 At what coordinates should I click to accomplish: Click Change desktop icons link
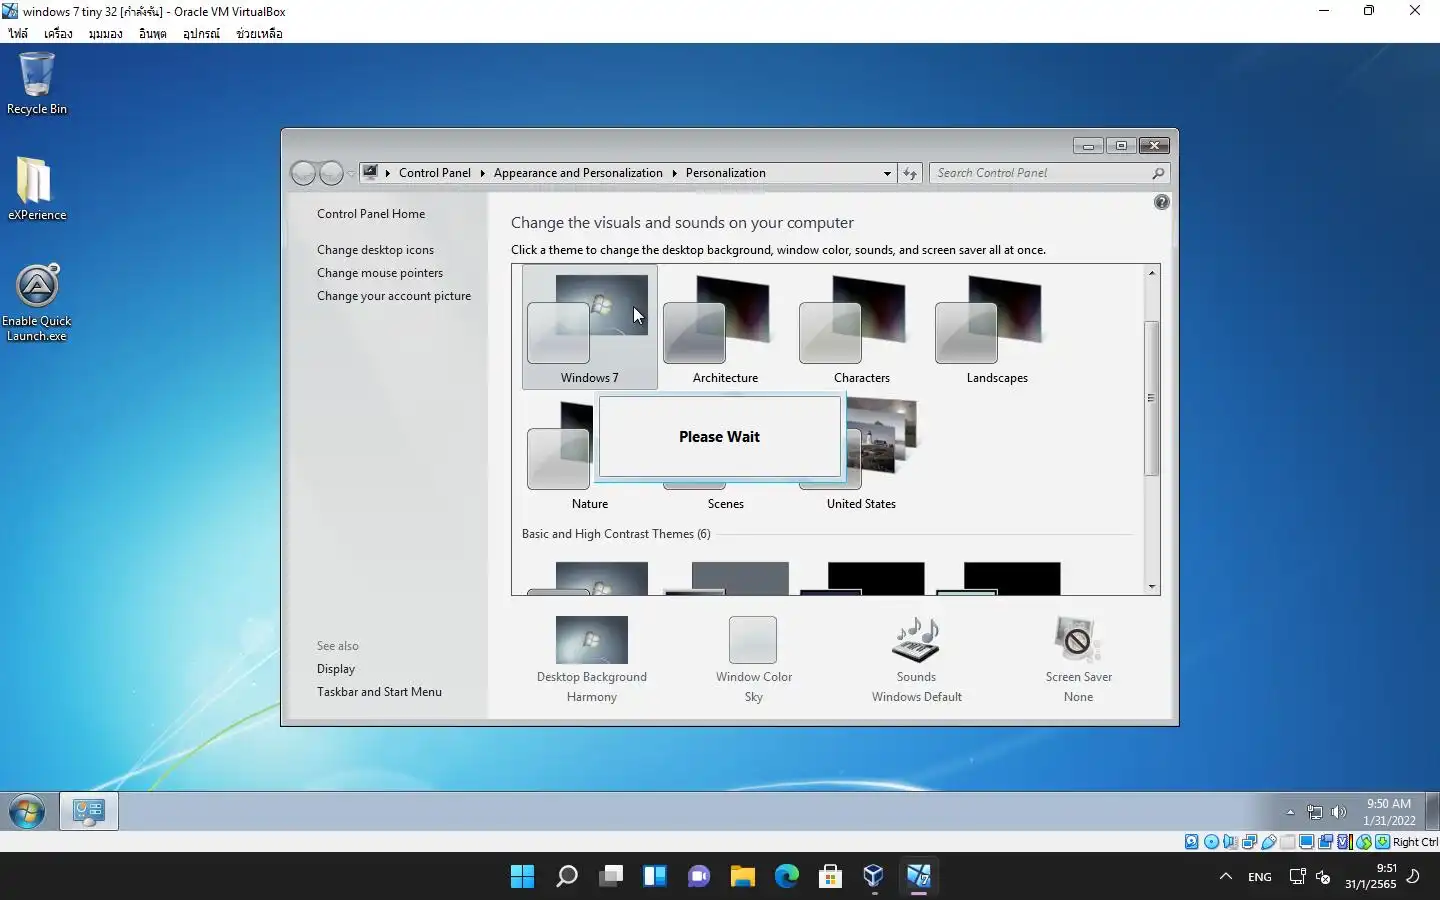click(x=375, y=250)
